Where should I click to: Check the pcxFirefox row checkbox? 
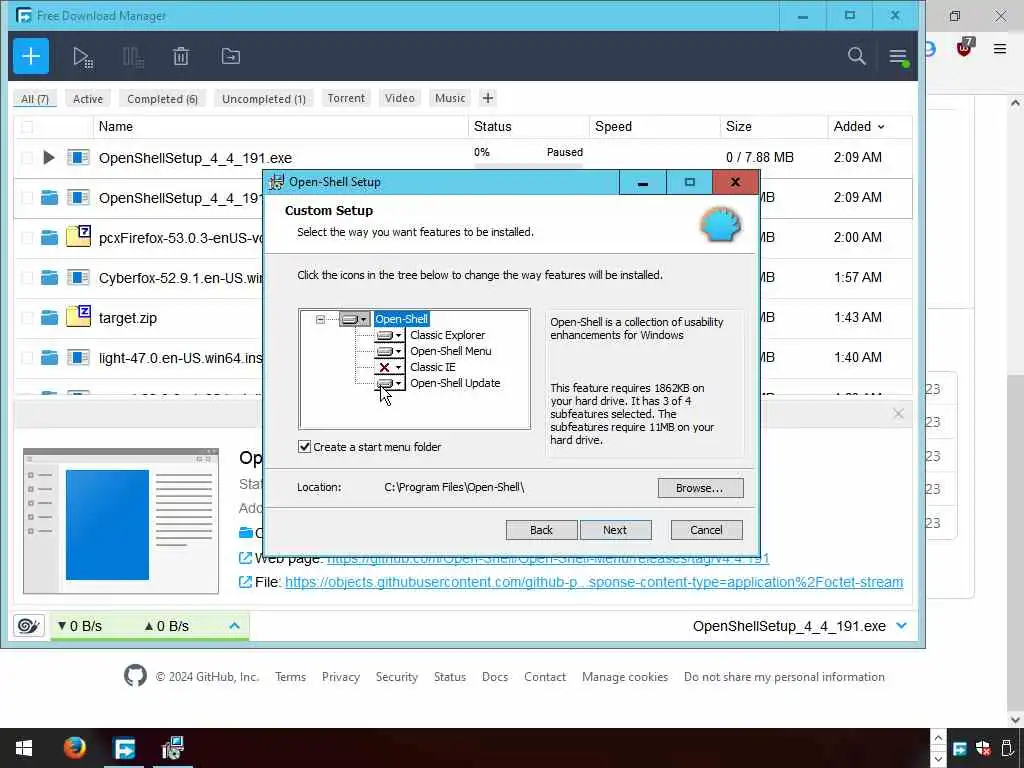[x=27, y=238]
